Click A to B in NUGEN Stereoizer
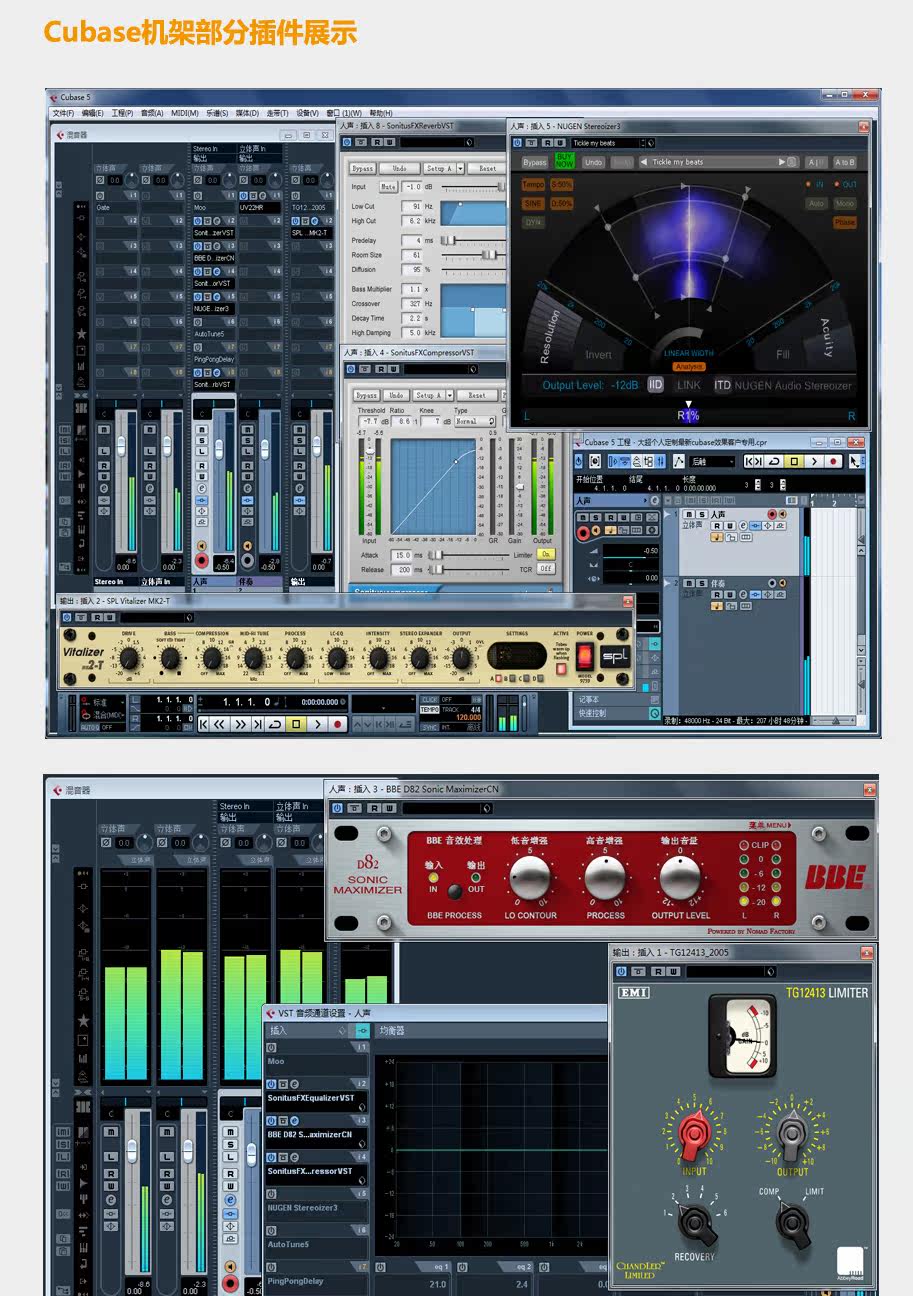913x1296 pixels. click(845, 162)
